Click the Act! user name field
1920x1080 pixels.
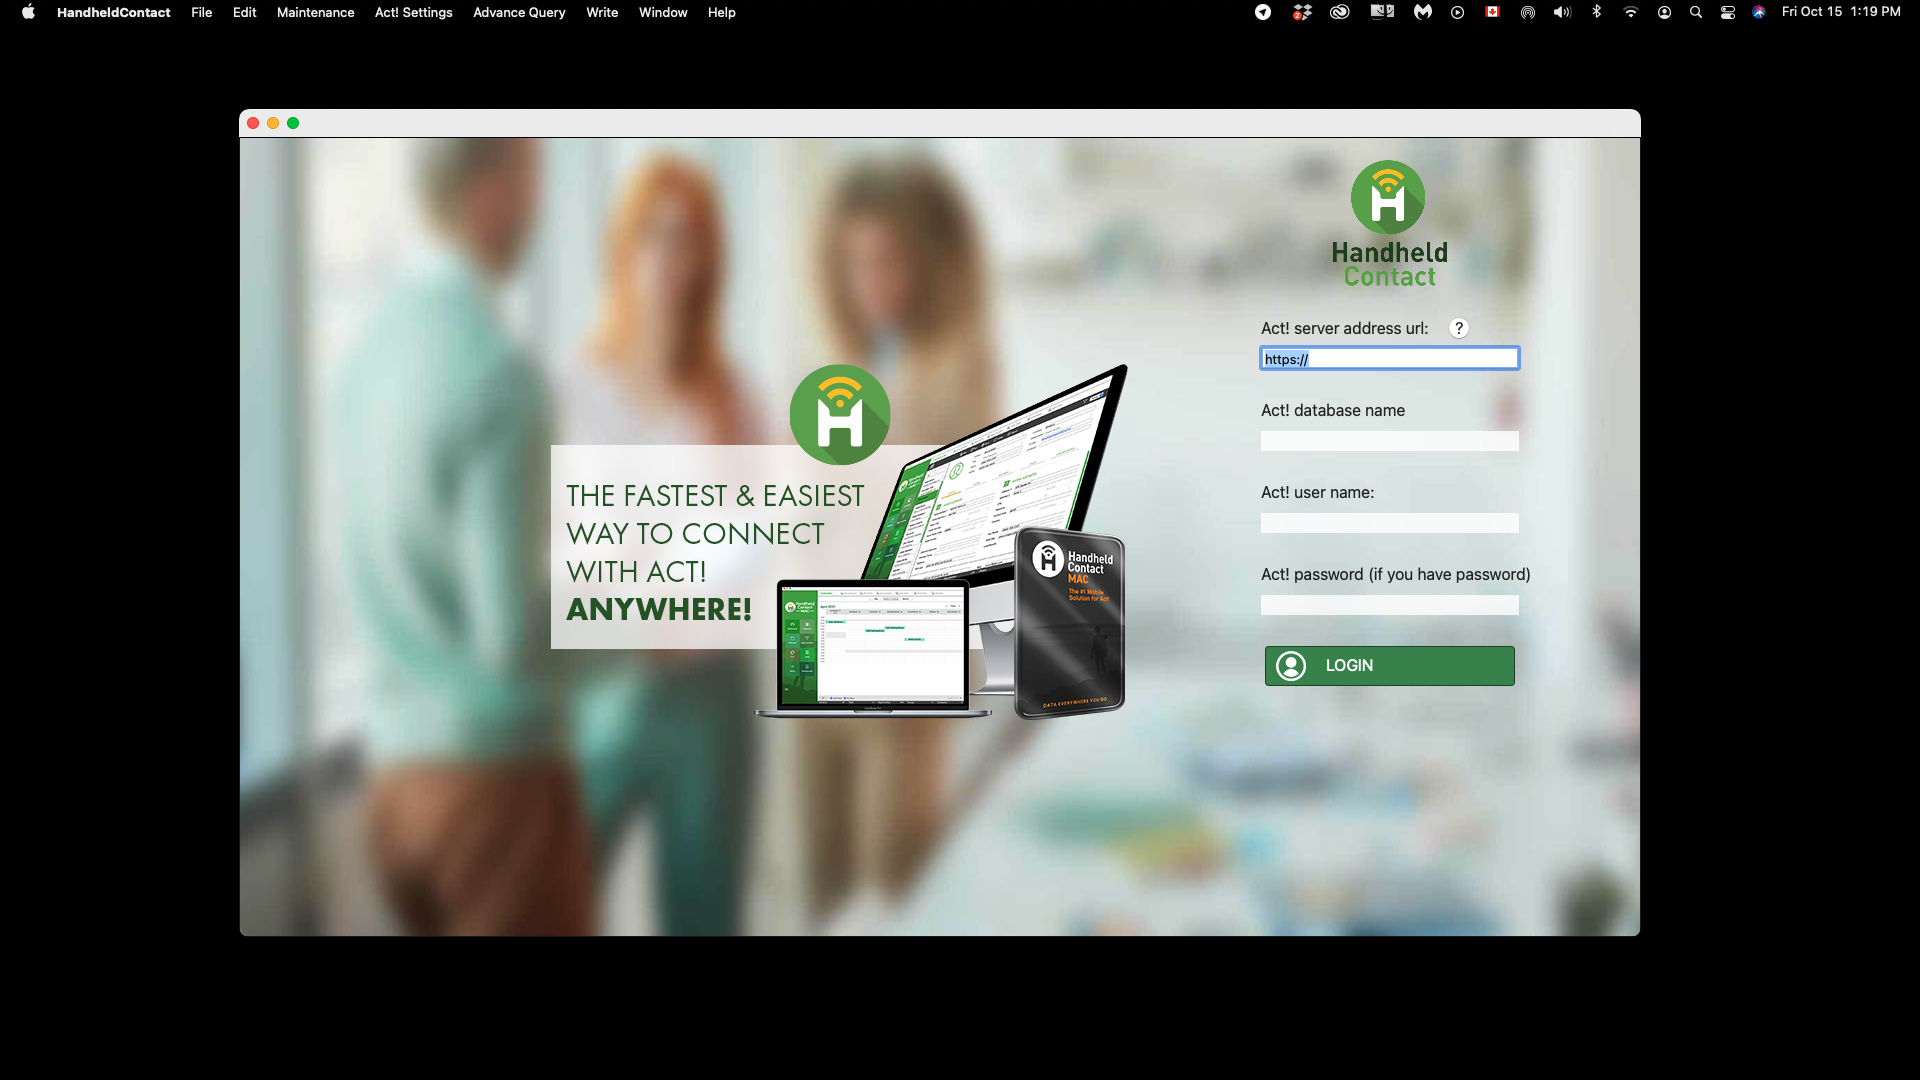pyautogui.click(x=1389, y=523)
